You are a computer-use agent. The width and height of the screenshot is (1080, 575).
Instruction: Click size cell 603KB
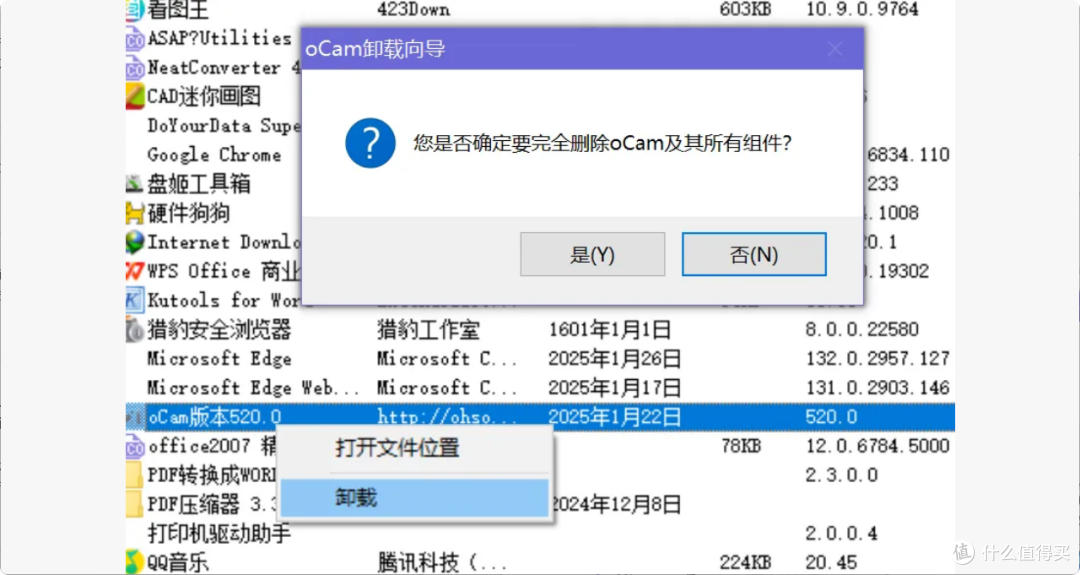pos(745,10)
